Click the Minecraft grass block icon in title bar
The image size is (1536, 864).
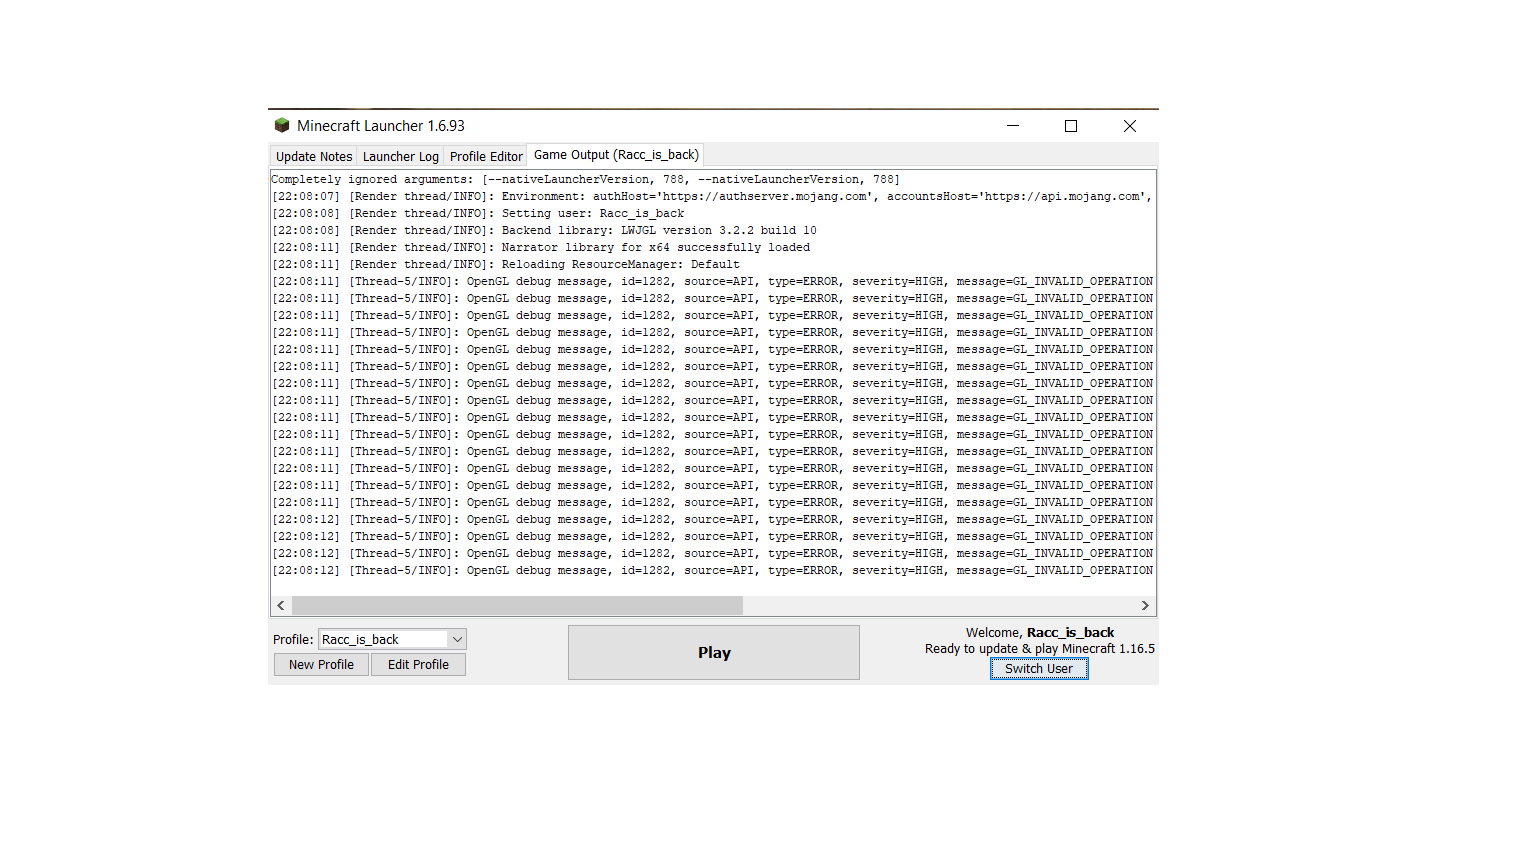282,126
